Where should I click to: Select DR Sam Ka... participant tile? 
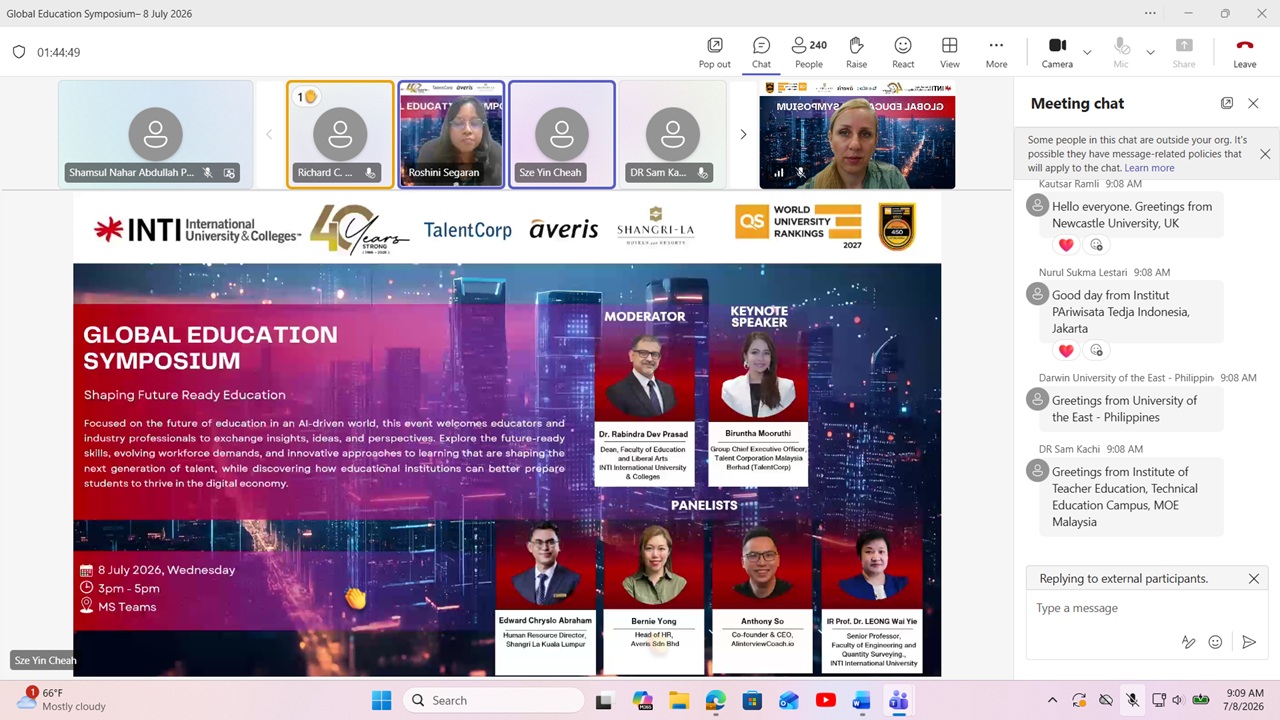click(672, 134)
